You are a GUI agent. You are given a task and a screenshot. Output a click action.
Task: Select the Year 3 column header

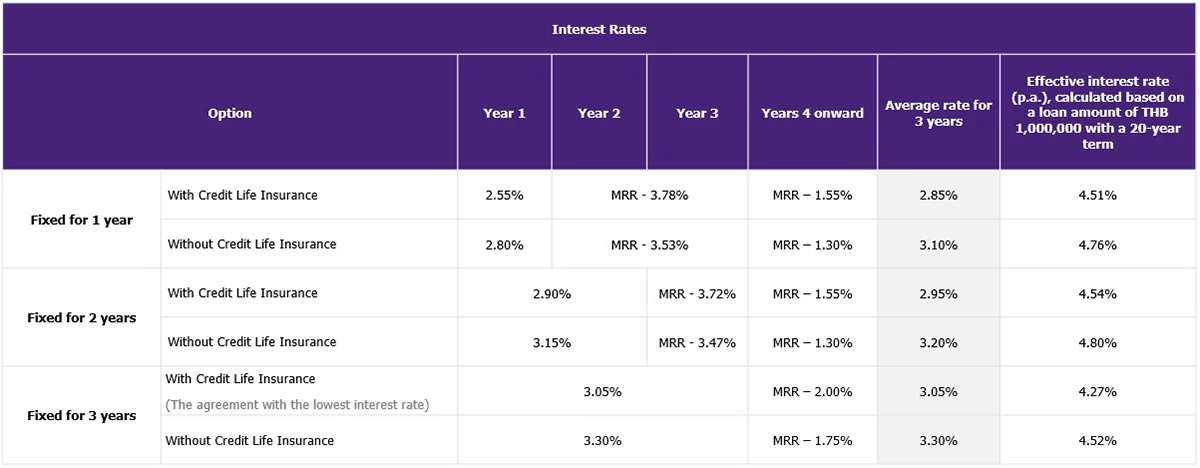[697, 113]
